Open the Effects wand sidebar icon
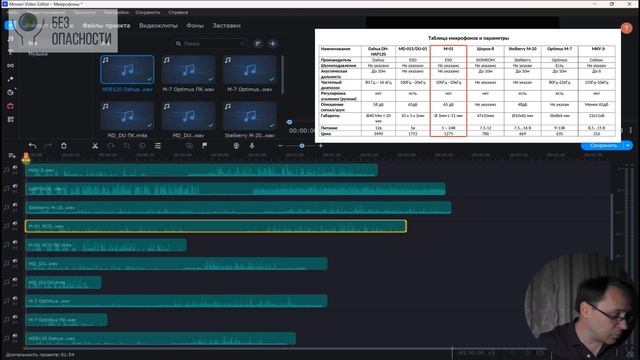The image size is (640, 360). 11,79
